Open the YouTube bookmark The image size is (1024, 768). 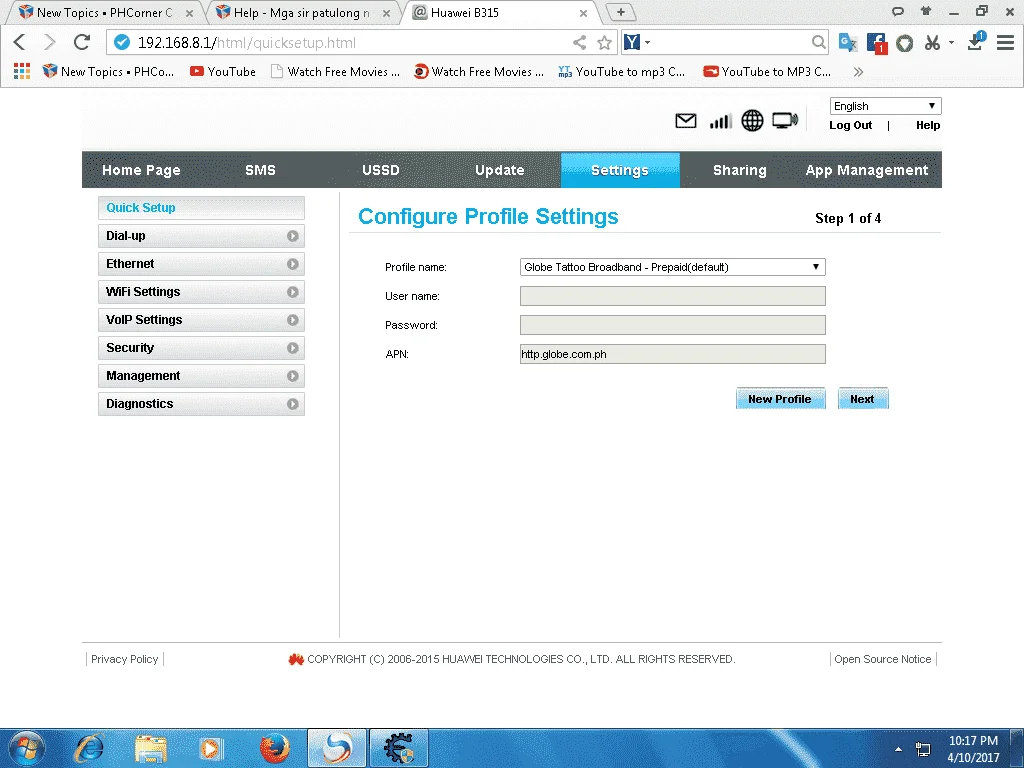coord(223,72)
